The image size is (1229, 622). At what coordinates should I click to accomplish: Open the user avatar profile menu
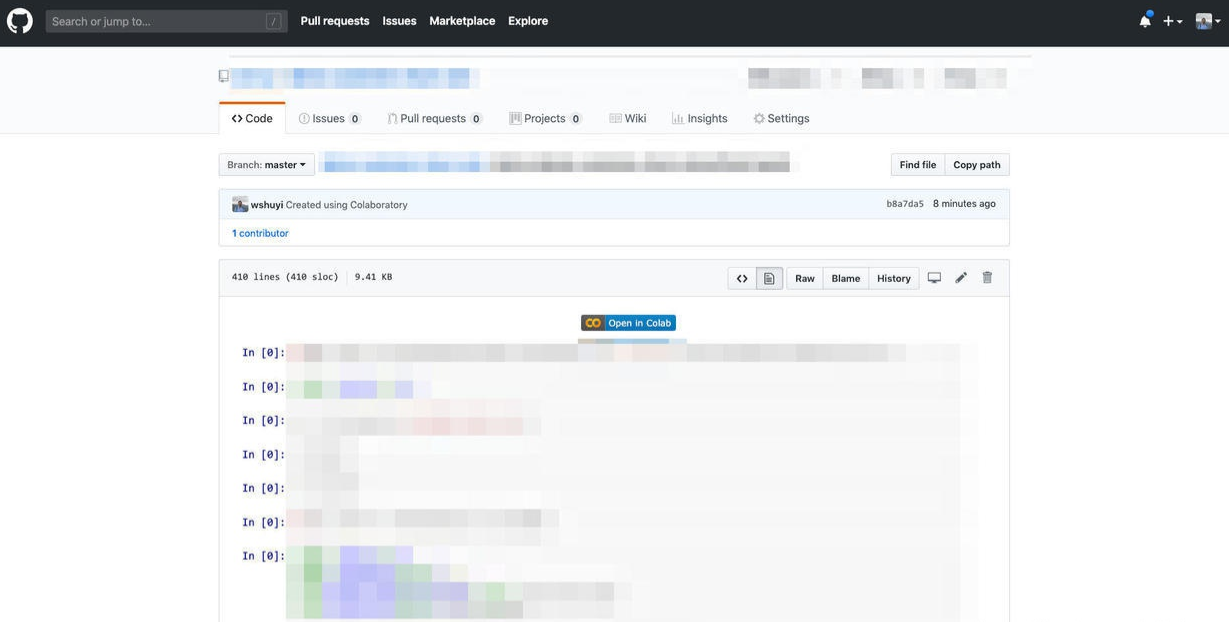click(x=1208, y=21)
